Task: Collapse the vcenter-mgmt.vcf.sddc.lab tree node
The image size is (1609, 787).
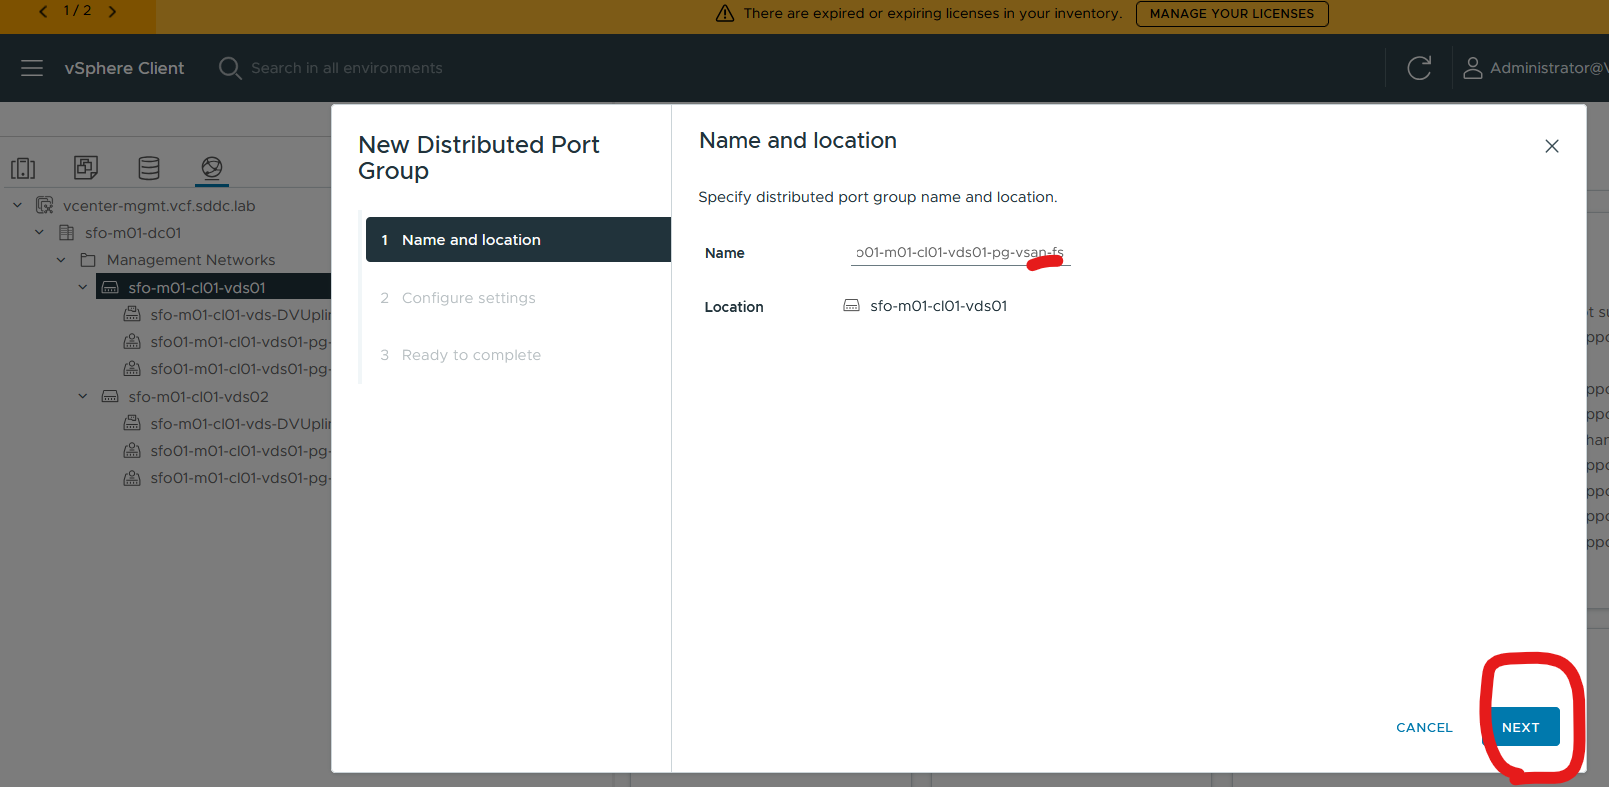Action: (18, 205)
